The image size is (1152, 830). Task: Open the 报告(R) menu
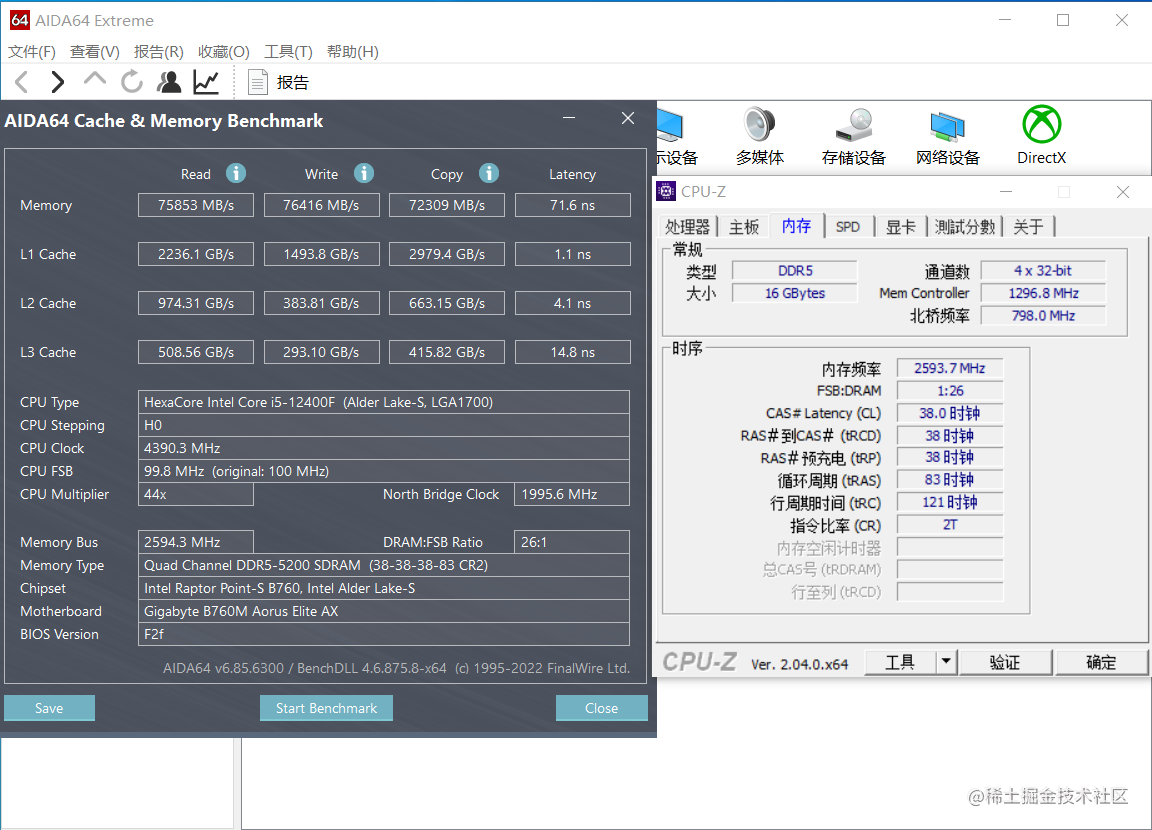(159, 51)
